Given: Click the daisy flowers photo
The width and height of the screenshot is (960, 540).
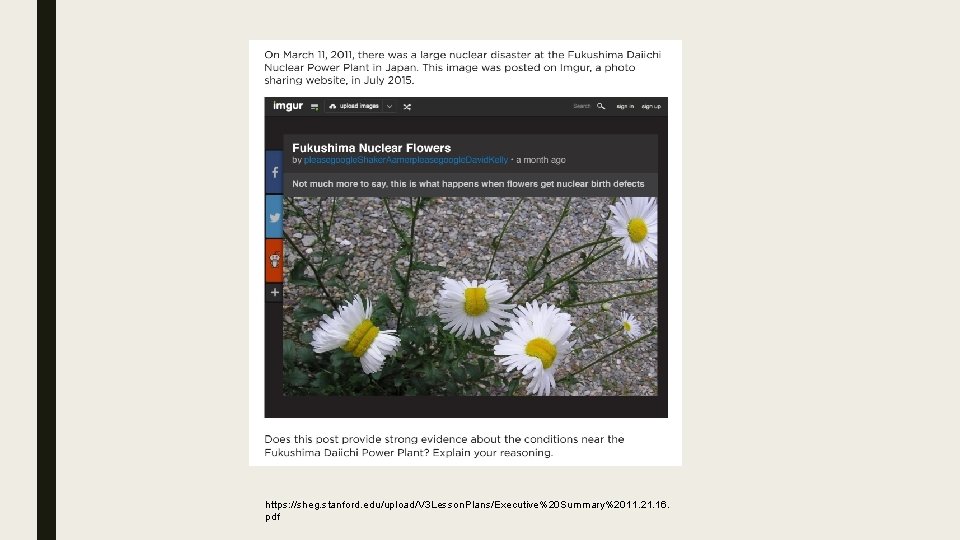Looking at the screenshot, I should click(470, 296).
